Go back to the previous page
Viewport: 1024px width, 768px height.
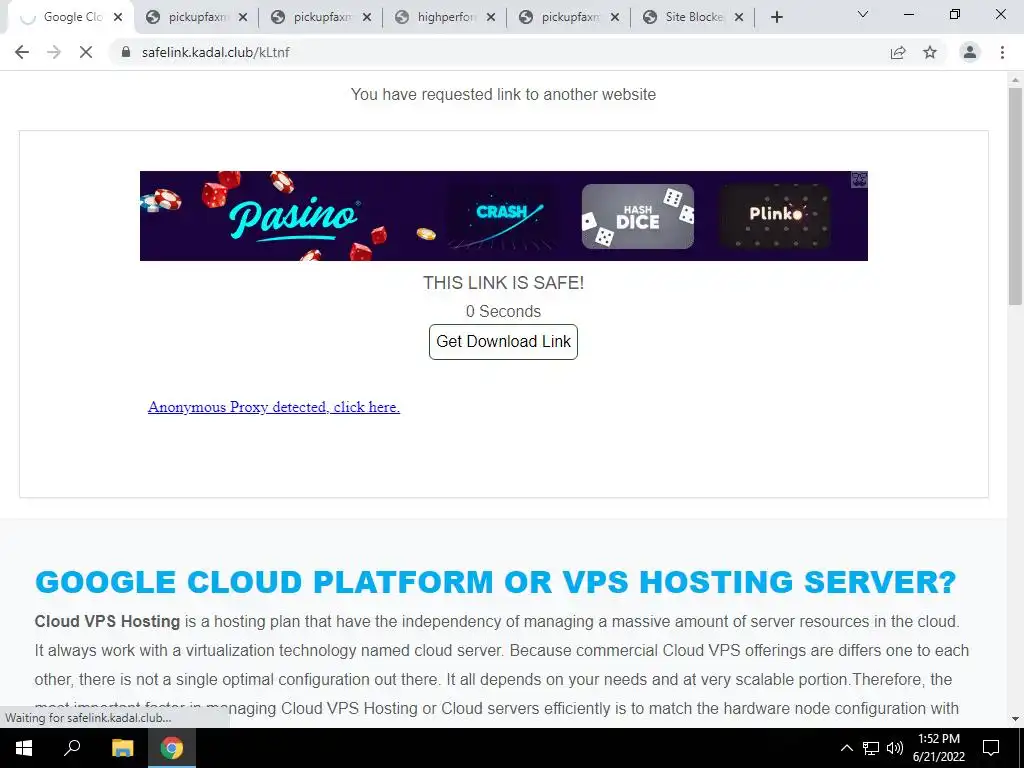coord(22,52)
